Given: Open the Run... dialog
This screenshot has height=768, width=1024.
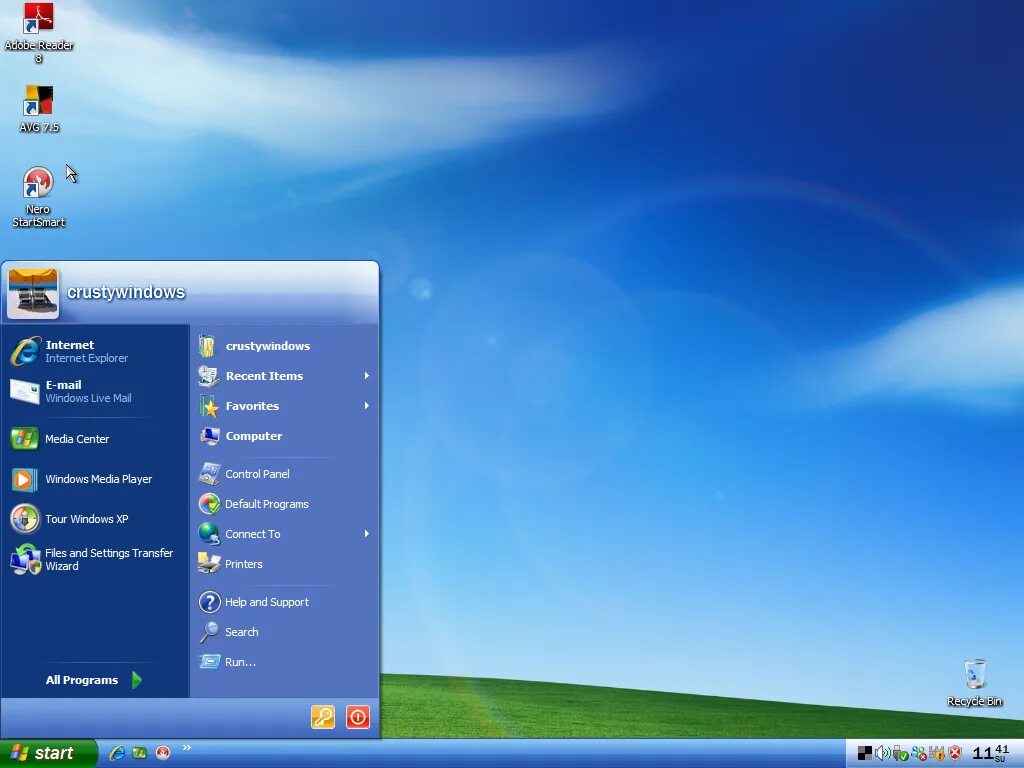Looking at the screenshot, I should (x=285, y=662).
